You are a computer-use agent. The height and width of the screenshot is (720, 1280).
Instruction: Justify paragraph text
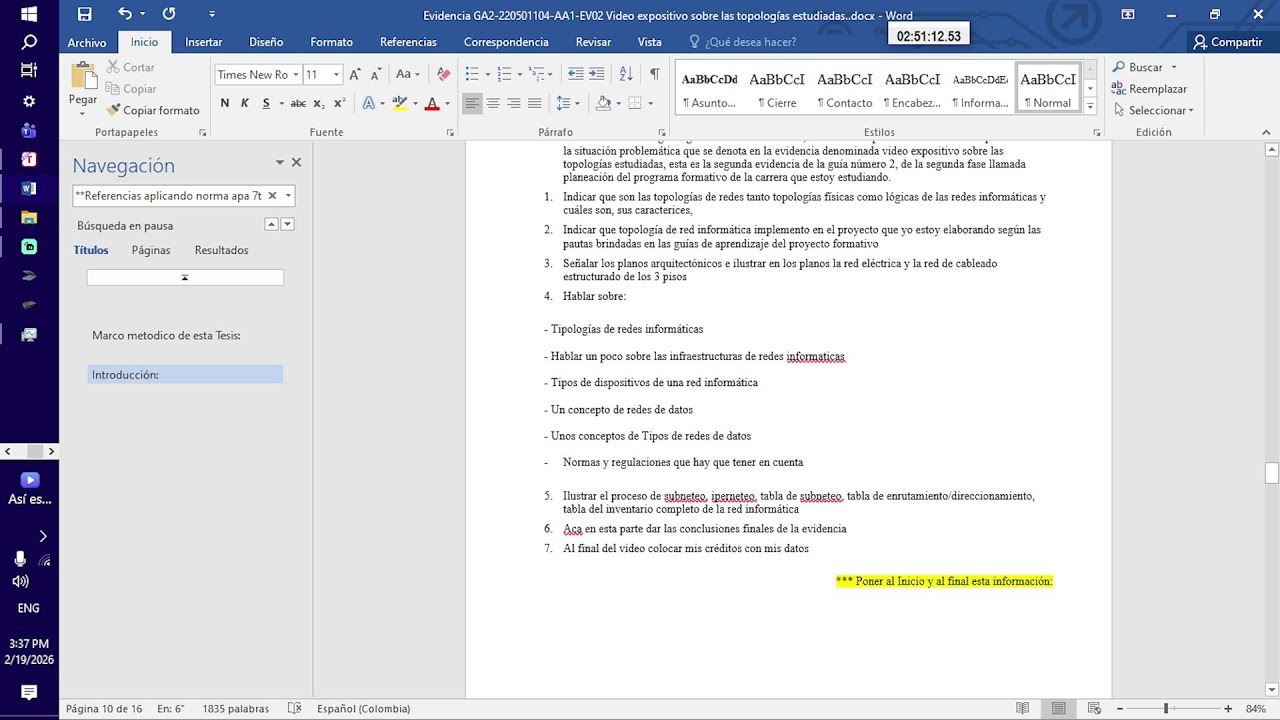(535, 103)
